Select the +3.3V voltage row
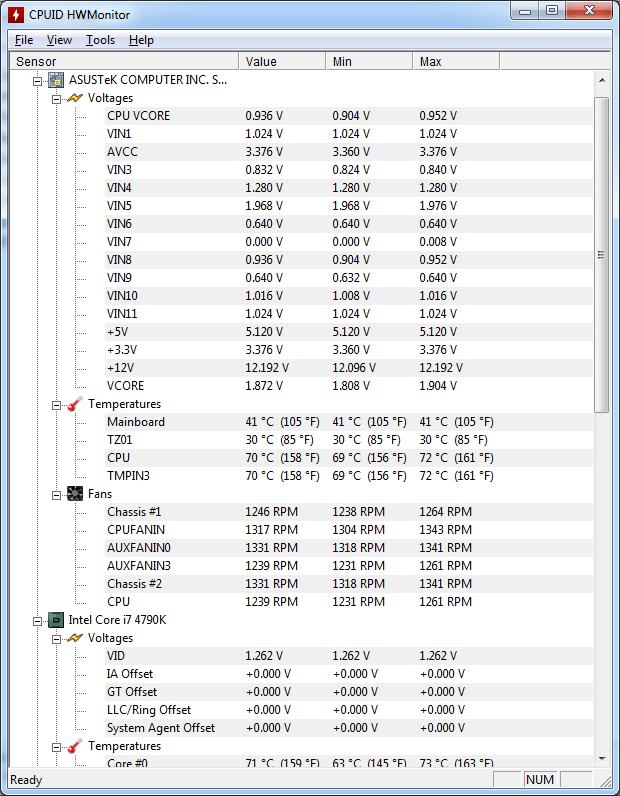 click(x=349, y=350)
